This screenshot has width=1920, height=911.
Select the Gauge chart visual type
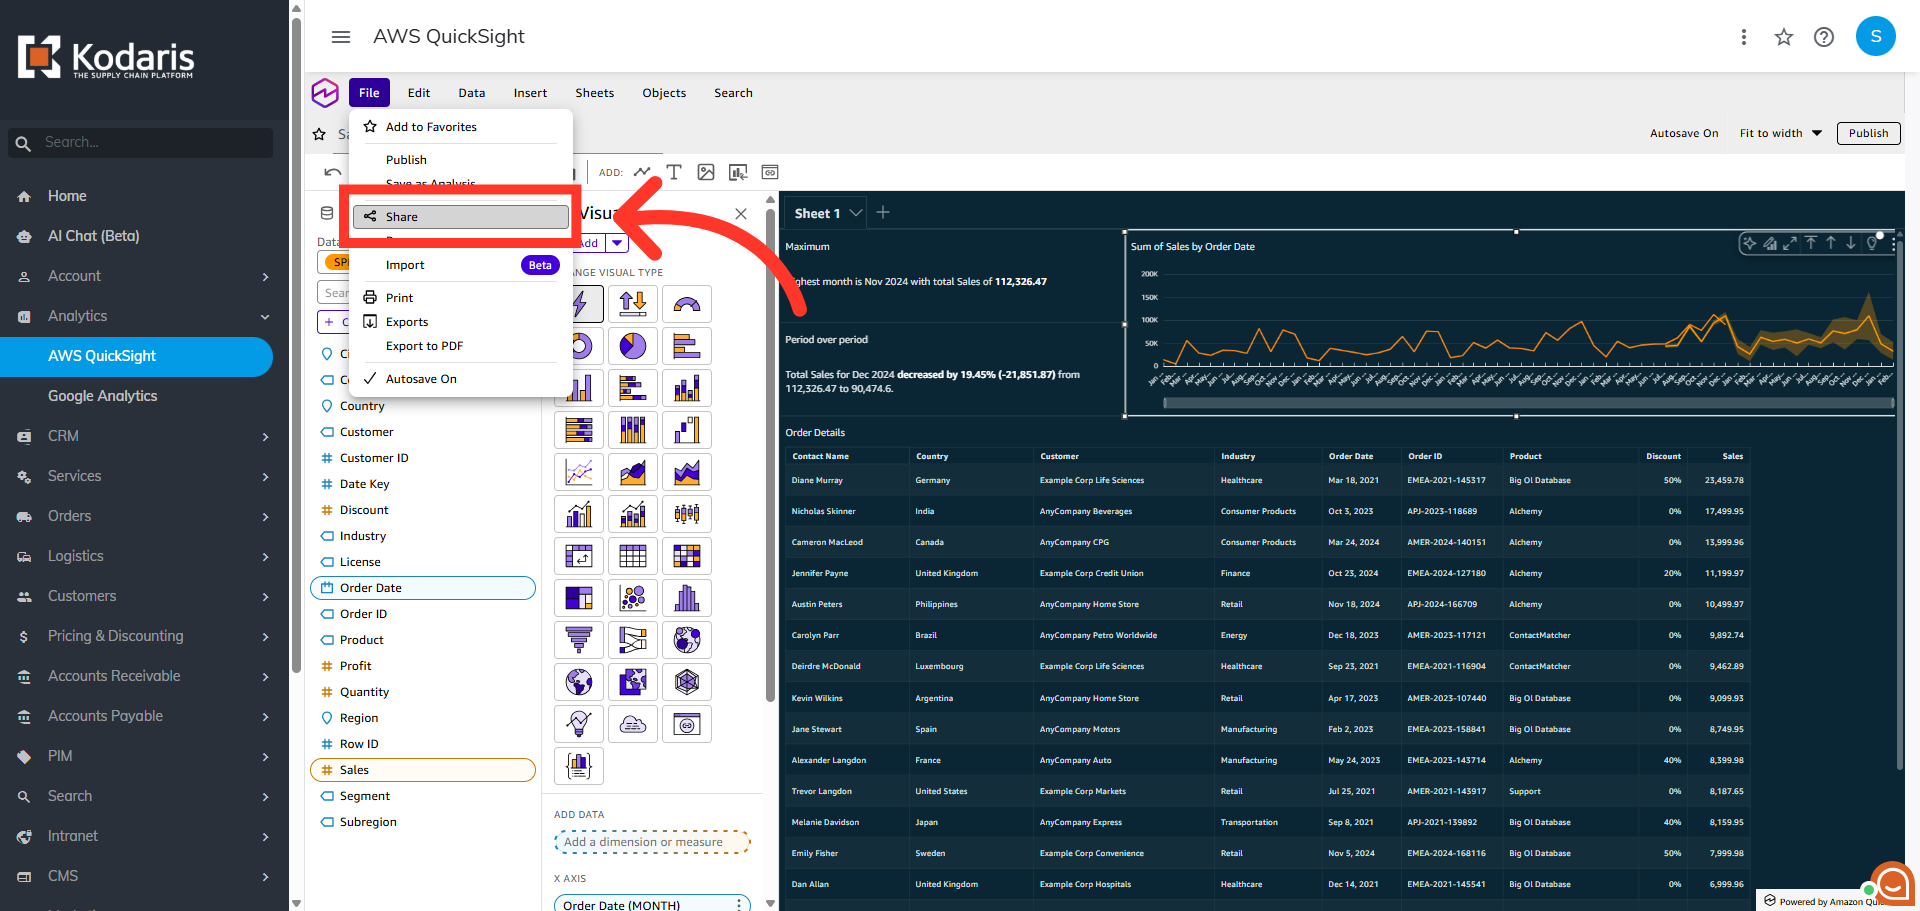coord(687,304)
